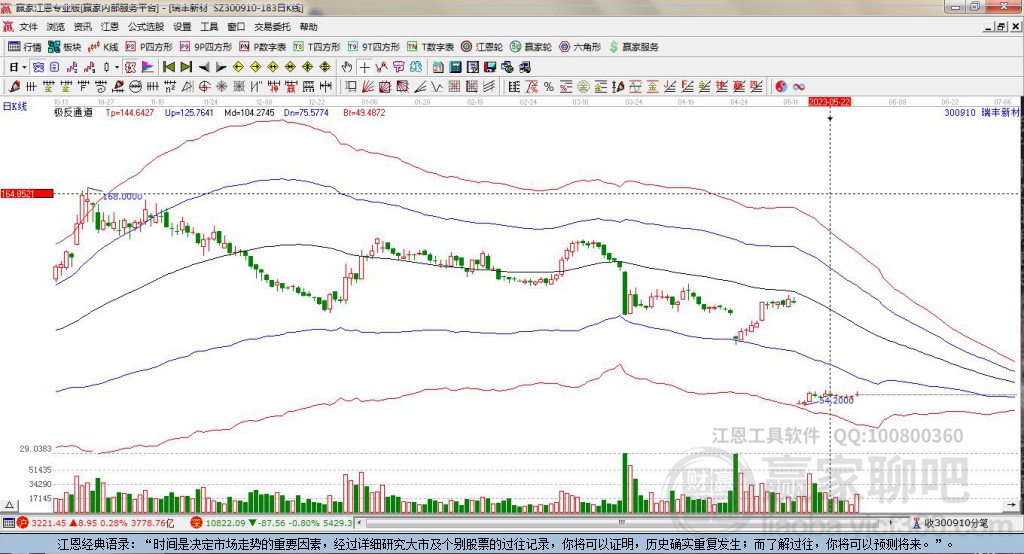Image resolution: width=1024 pixels, height=554 pixels.
Task: Open the 工具 menu
Action: 209,27
